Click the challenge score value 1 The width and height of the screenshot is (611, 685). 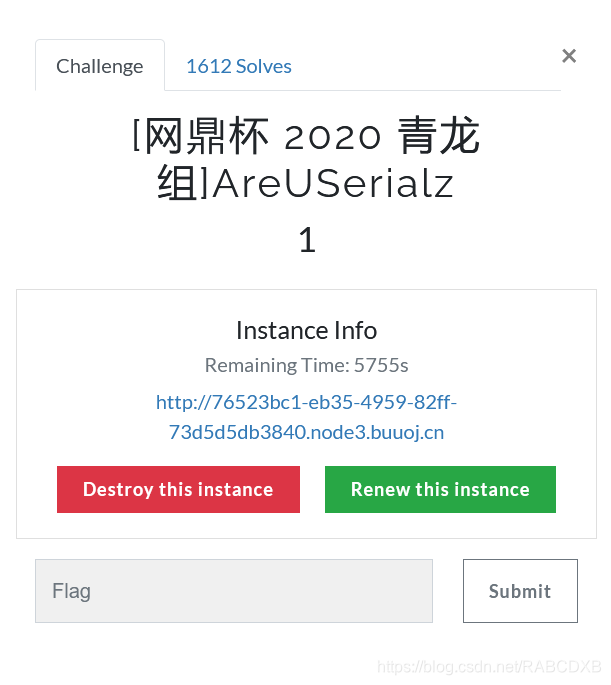pyautogui.click(x=307, y=239)
